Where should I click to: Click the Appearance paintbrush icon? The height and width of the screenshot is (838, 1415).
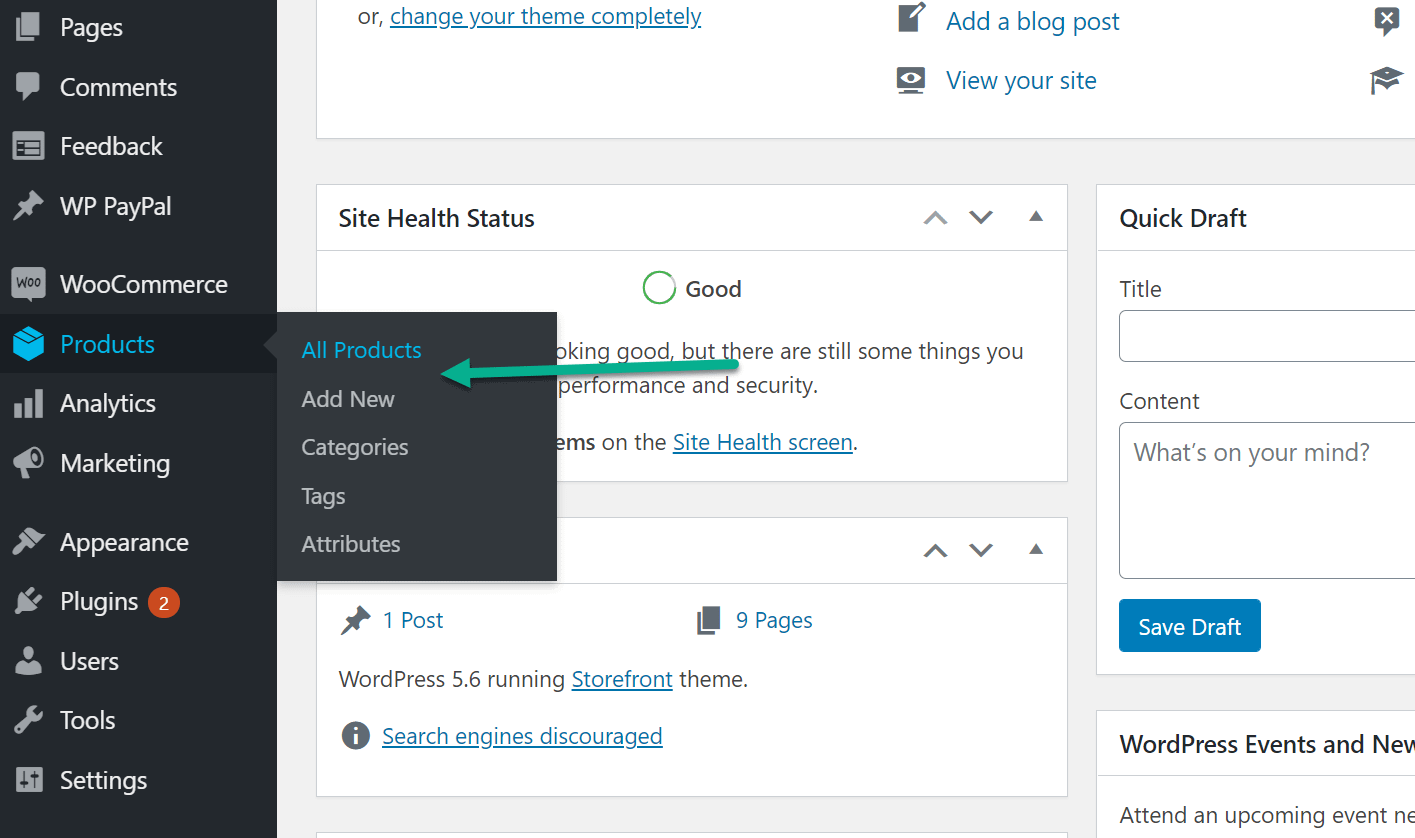[28, 542]
